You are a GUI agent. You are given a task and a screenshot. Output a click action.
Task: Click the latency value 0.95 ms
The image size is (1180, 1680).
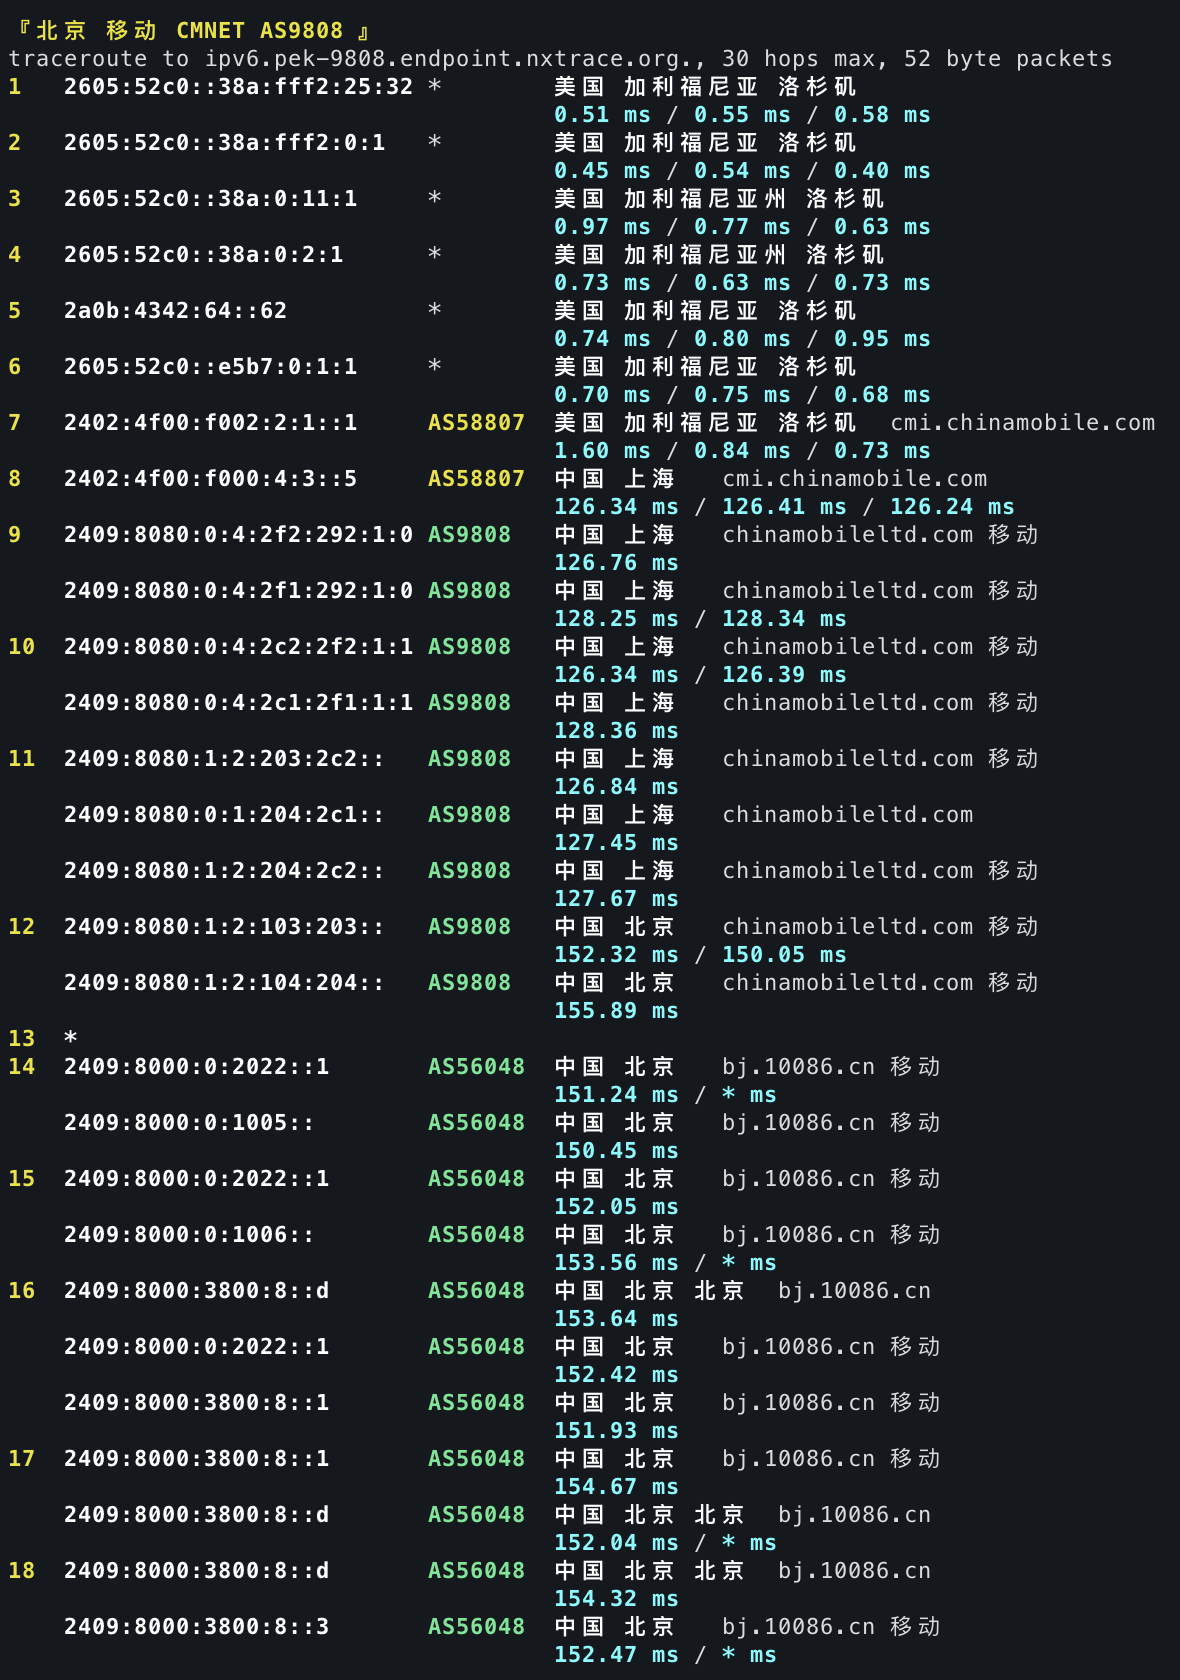point(882,339)
